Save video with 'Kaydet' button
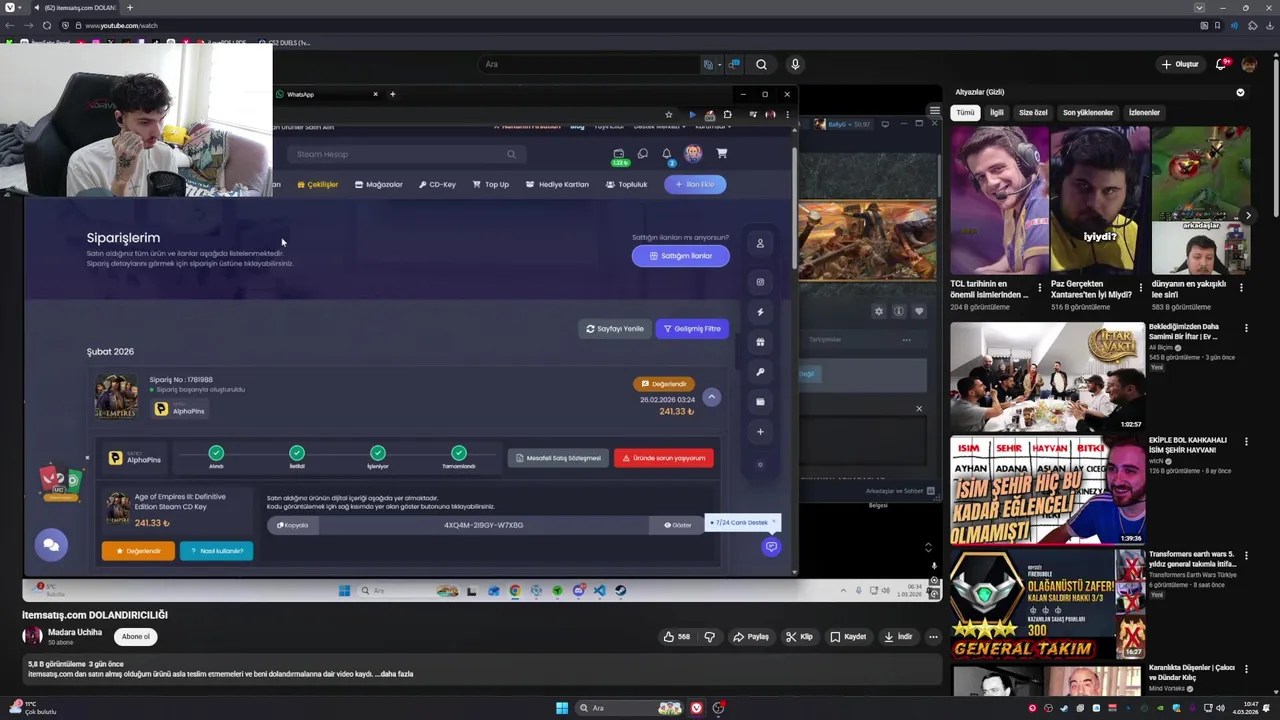This screenshot has width=1280, height=720. coord(848,637)
